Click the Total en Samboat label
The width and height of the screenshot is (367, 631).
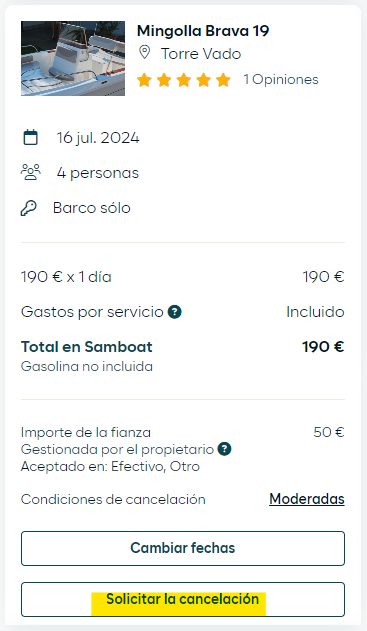pos(87,347)
